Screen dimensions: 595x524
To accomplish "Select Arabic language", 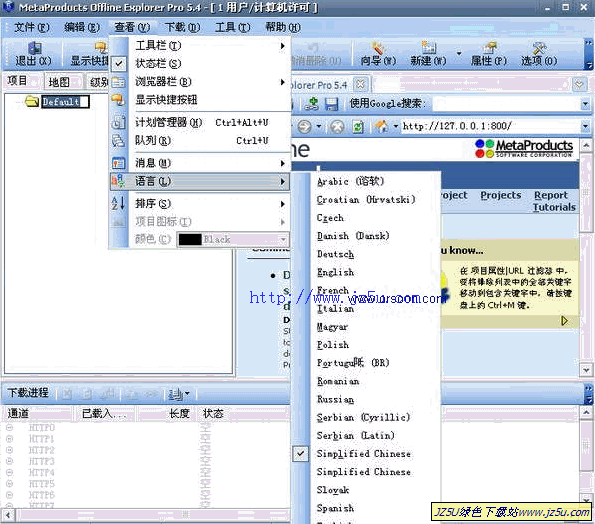I will pos(351,181).
